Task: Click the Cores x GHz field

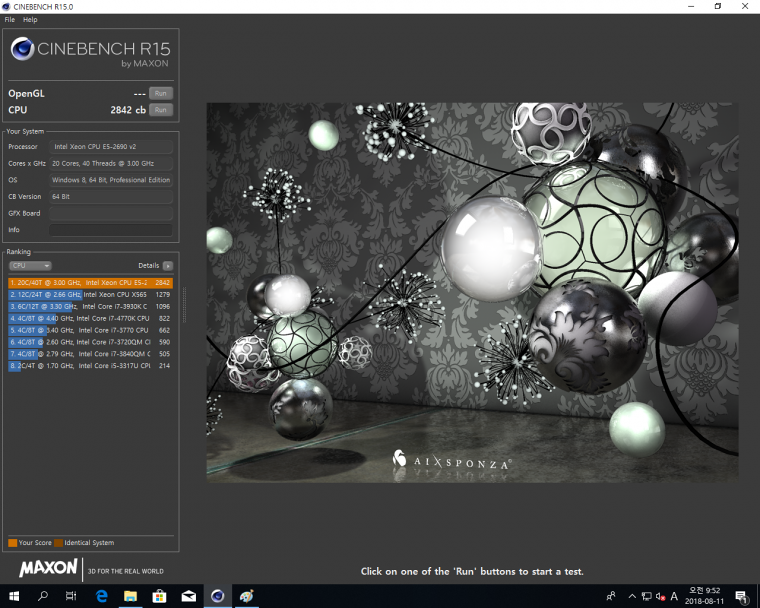Action: [111, 163]
